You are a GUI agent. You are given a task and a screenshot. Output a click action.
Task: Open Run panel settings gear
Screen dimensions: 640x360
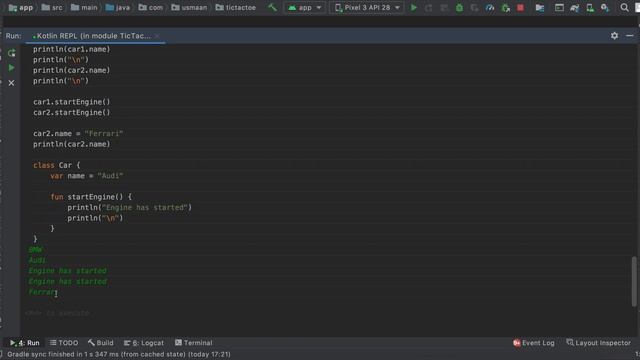coord(614,36)
